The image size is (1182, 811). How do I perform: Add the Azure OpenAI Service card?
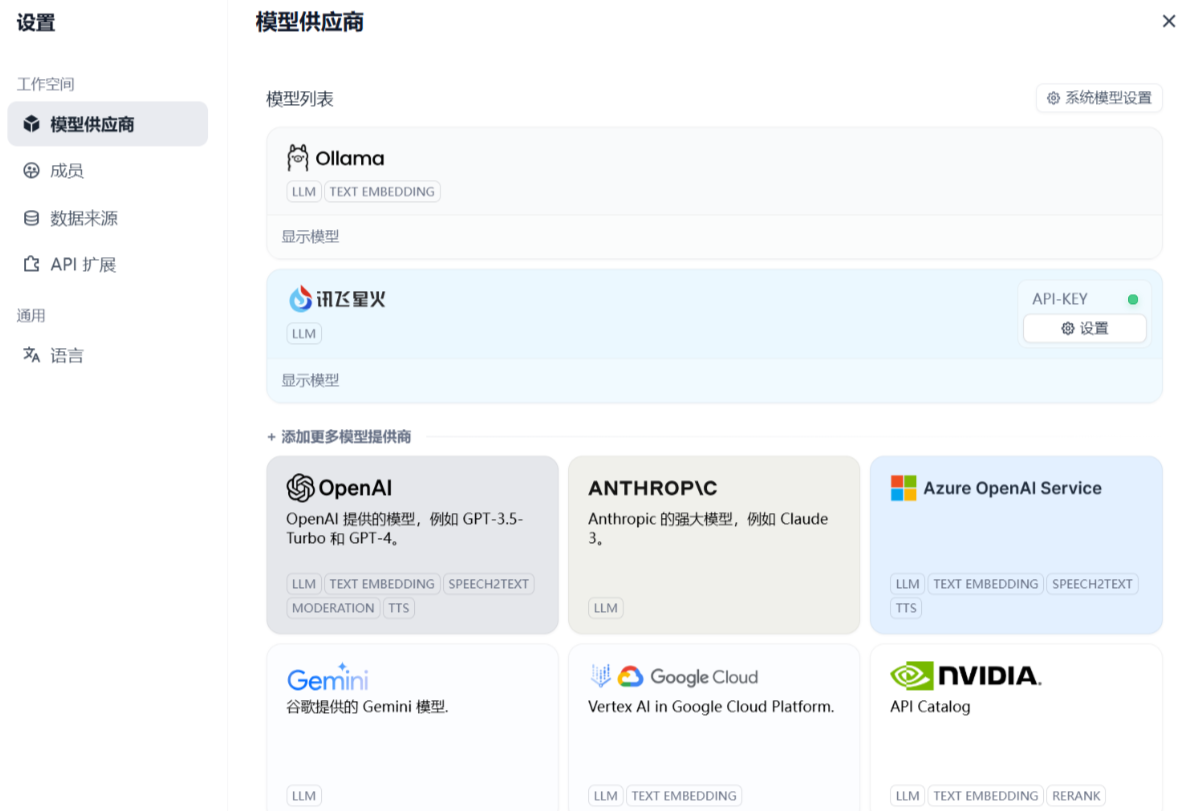click(1016, 544)
